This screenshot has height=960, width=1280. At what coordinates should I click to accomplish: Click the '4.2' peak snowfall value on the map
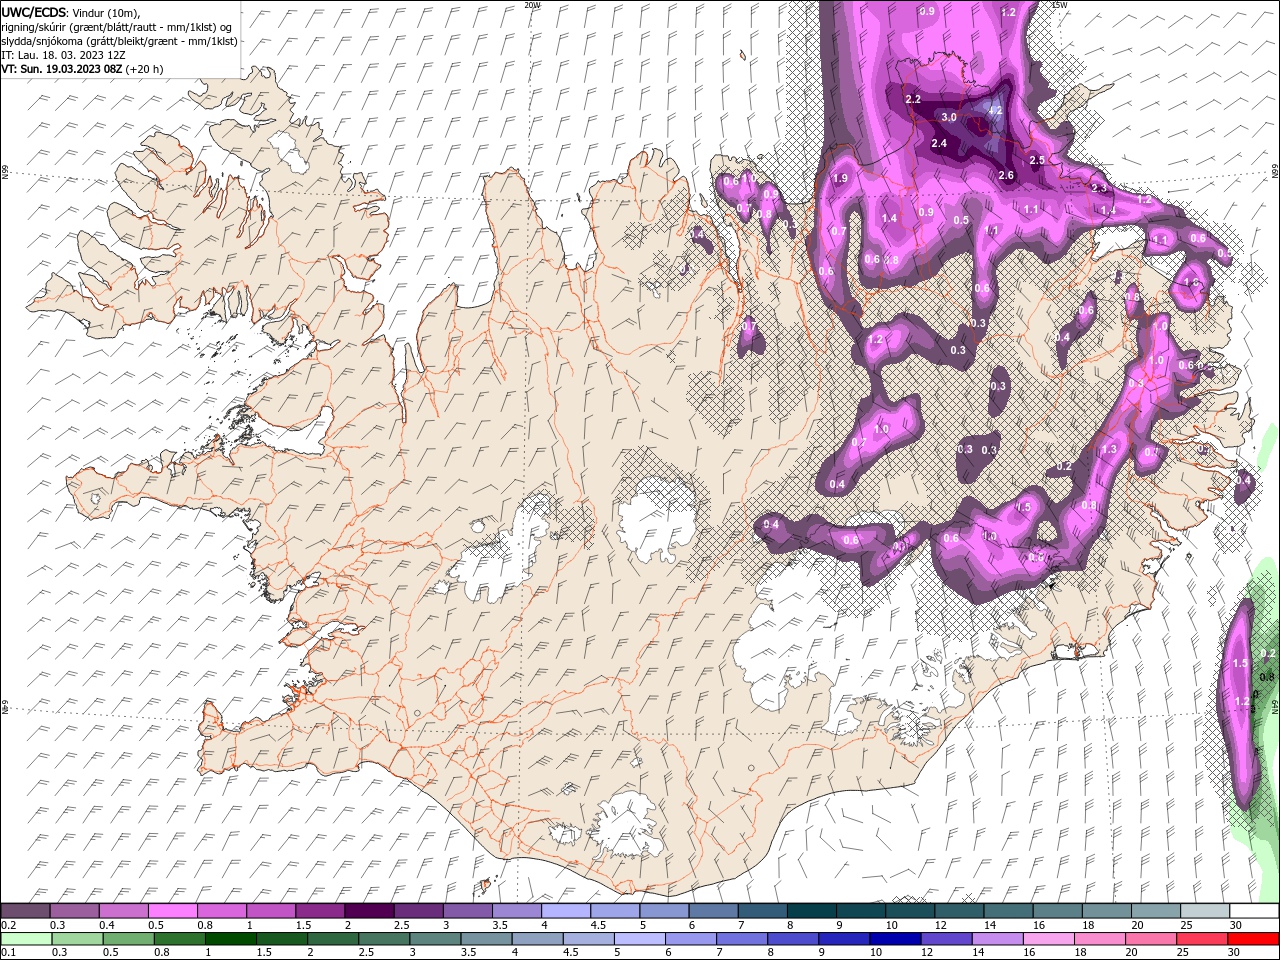(x=994, y=111)
